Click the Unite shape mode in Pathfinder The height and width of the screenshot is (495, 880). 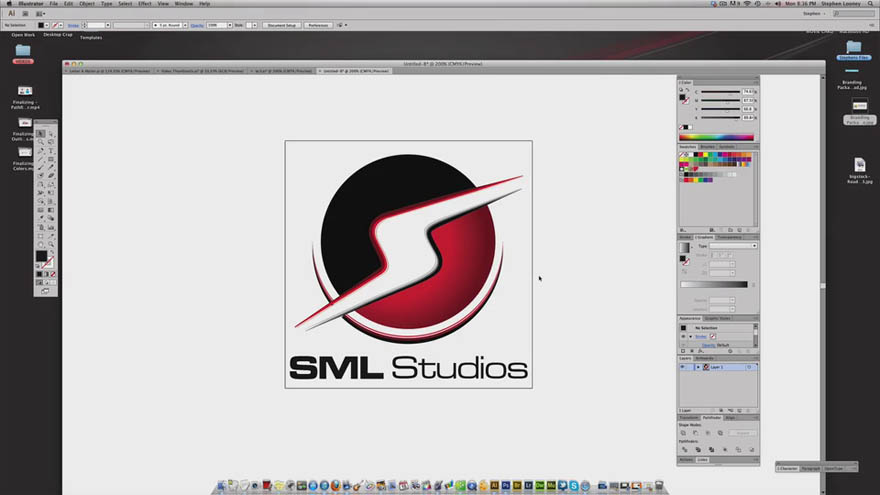coord(683,433)
